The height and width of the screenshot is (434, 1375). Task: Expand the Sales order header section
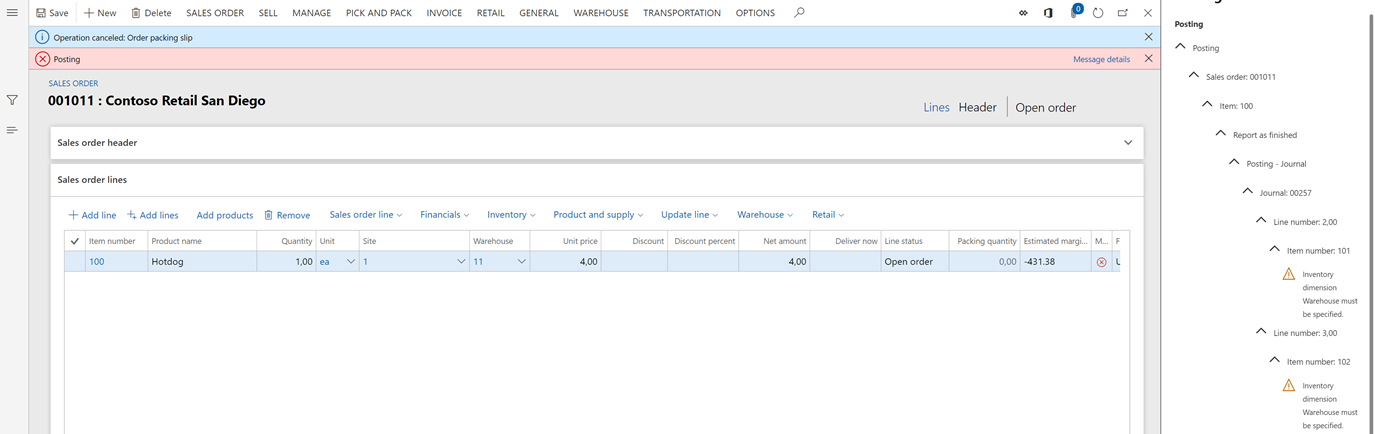tap(1128, 143)
